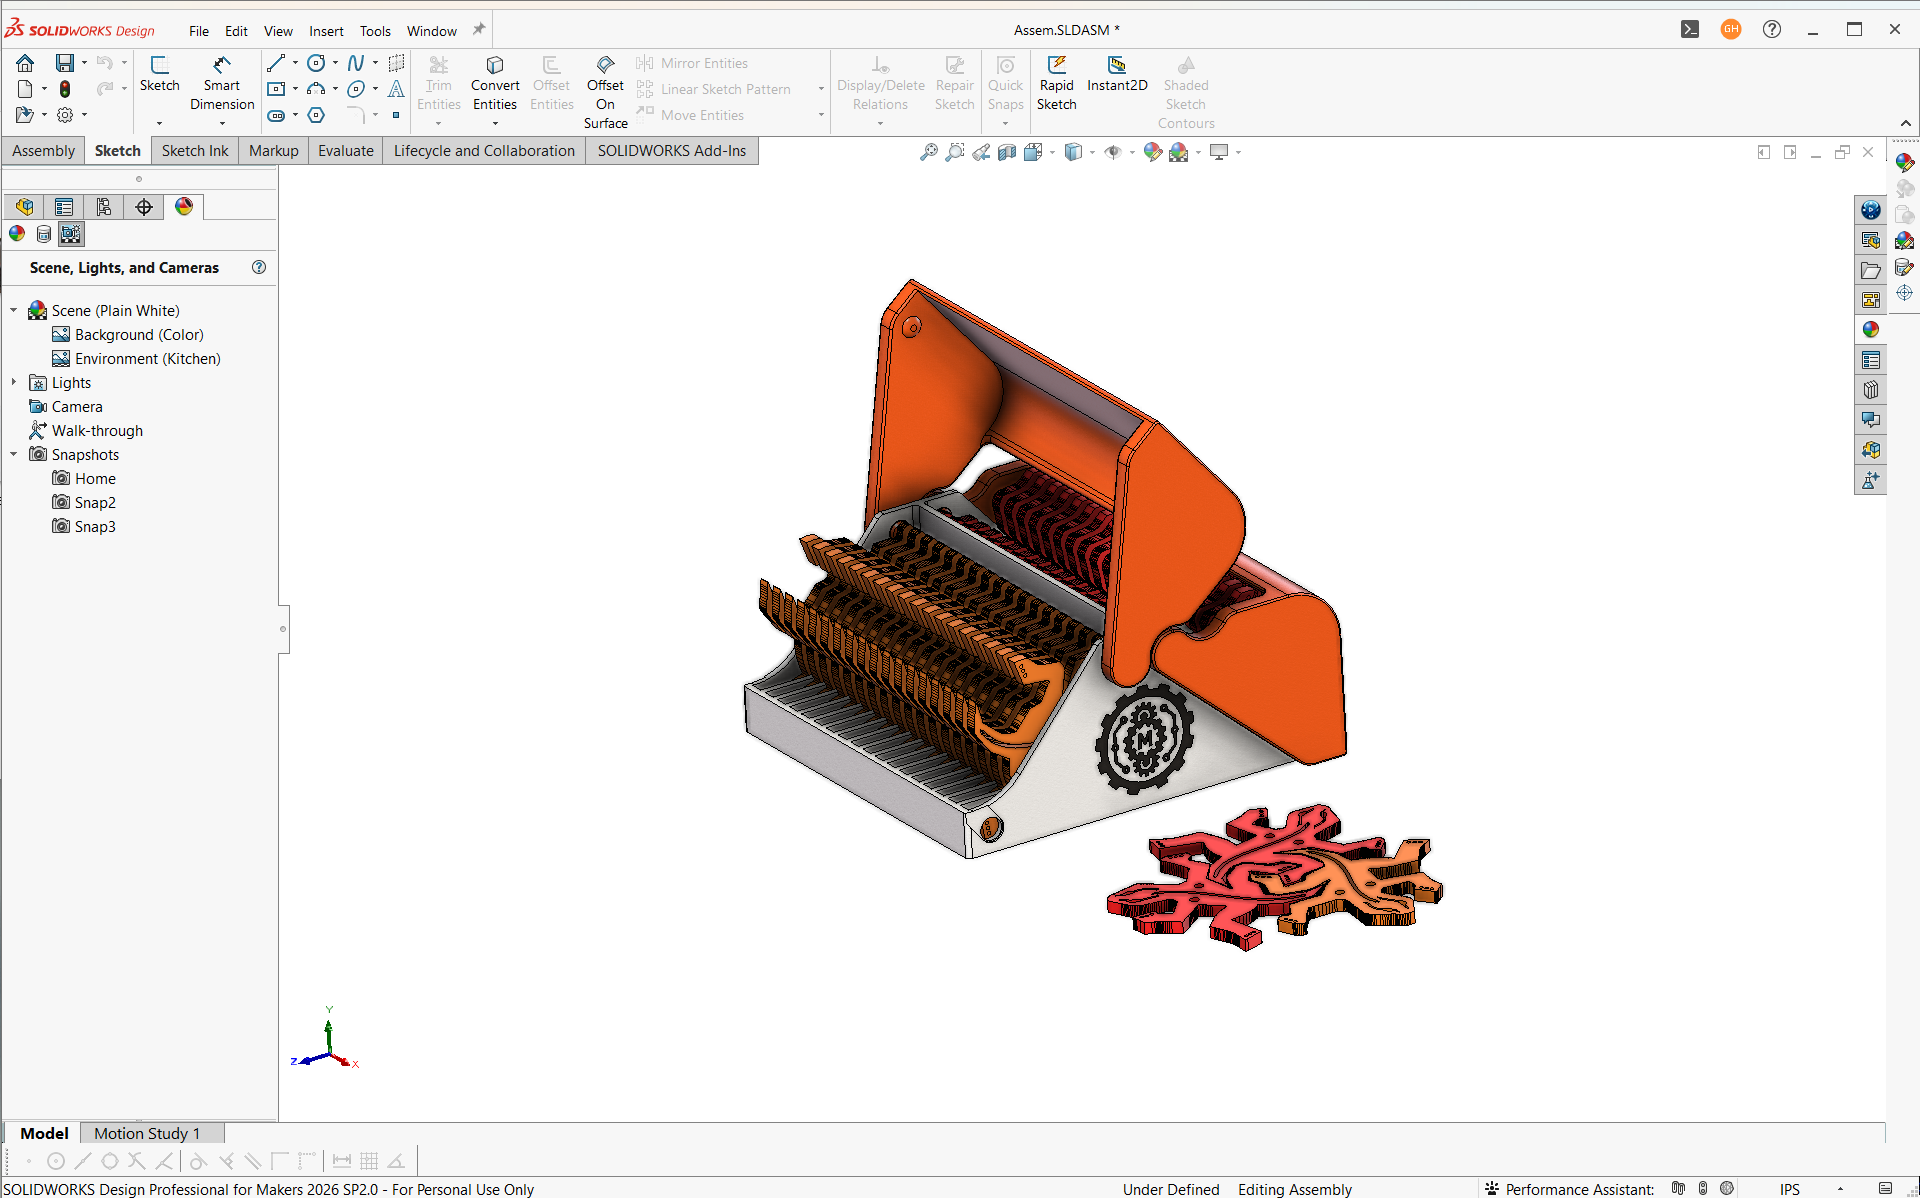Viewport: 1920px width, 1198px height.
Task: Collapse the Scene (Plain White) node
Action: [x=14, y=311]
